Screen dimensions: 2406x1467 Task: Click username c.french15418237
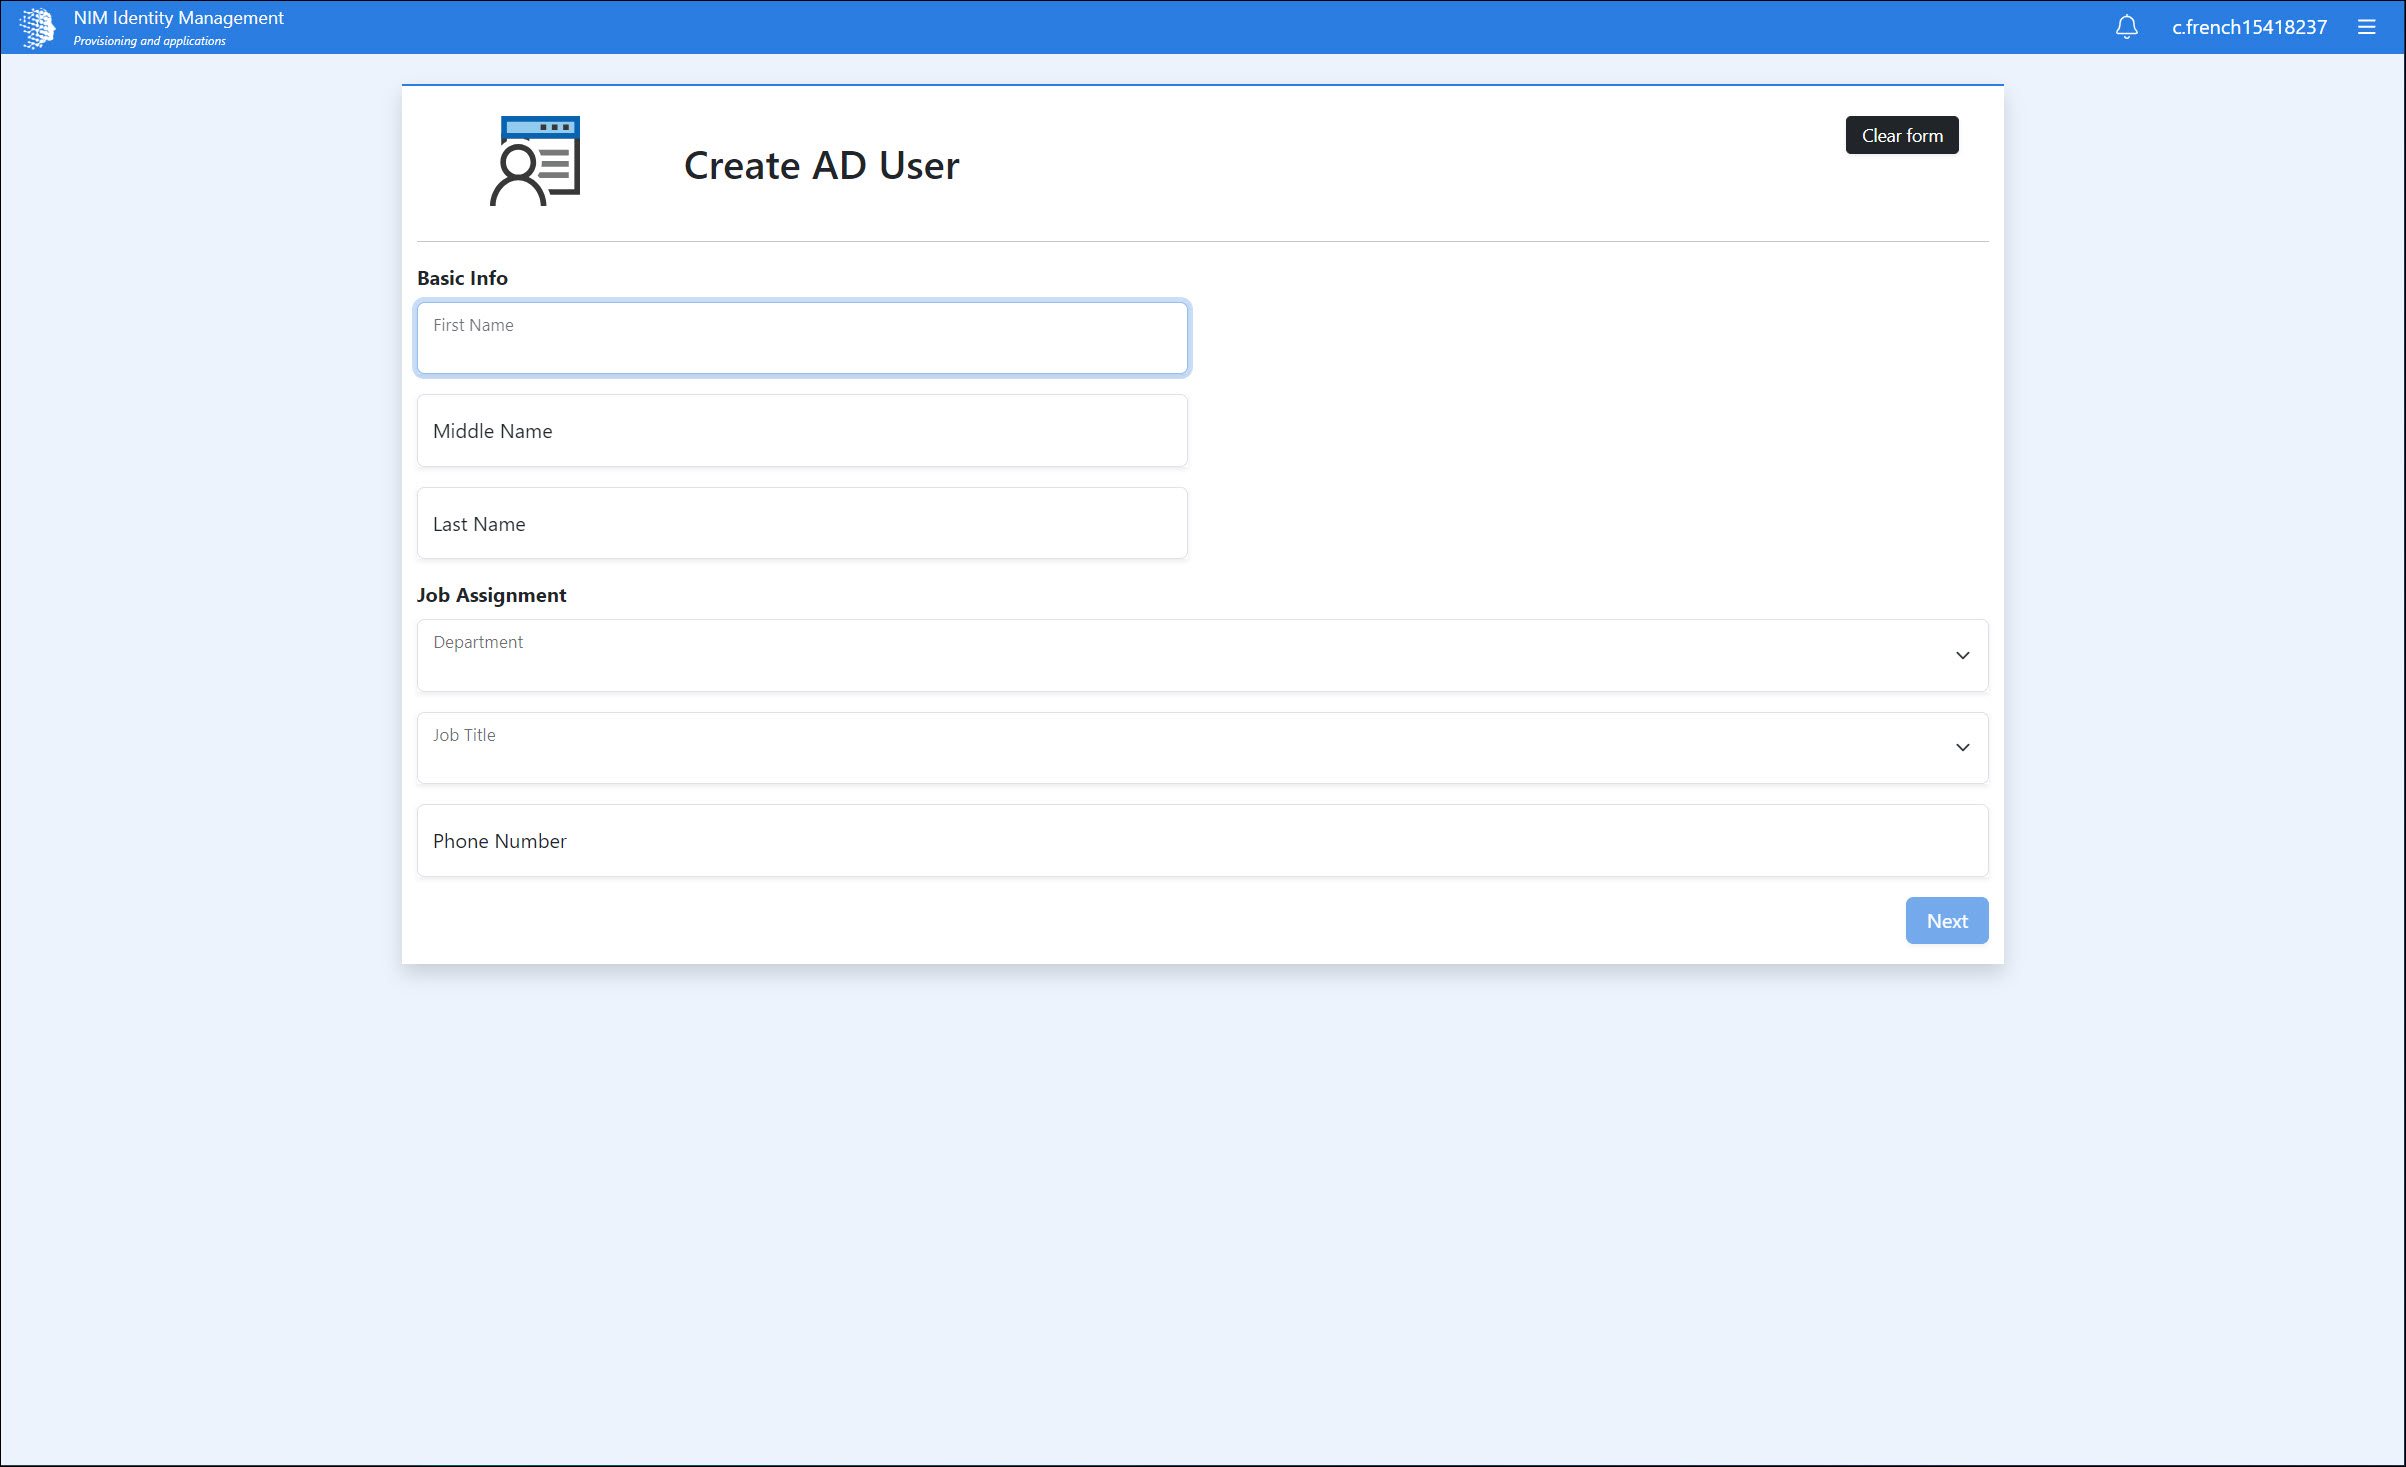coord(2249,27)
